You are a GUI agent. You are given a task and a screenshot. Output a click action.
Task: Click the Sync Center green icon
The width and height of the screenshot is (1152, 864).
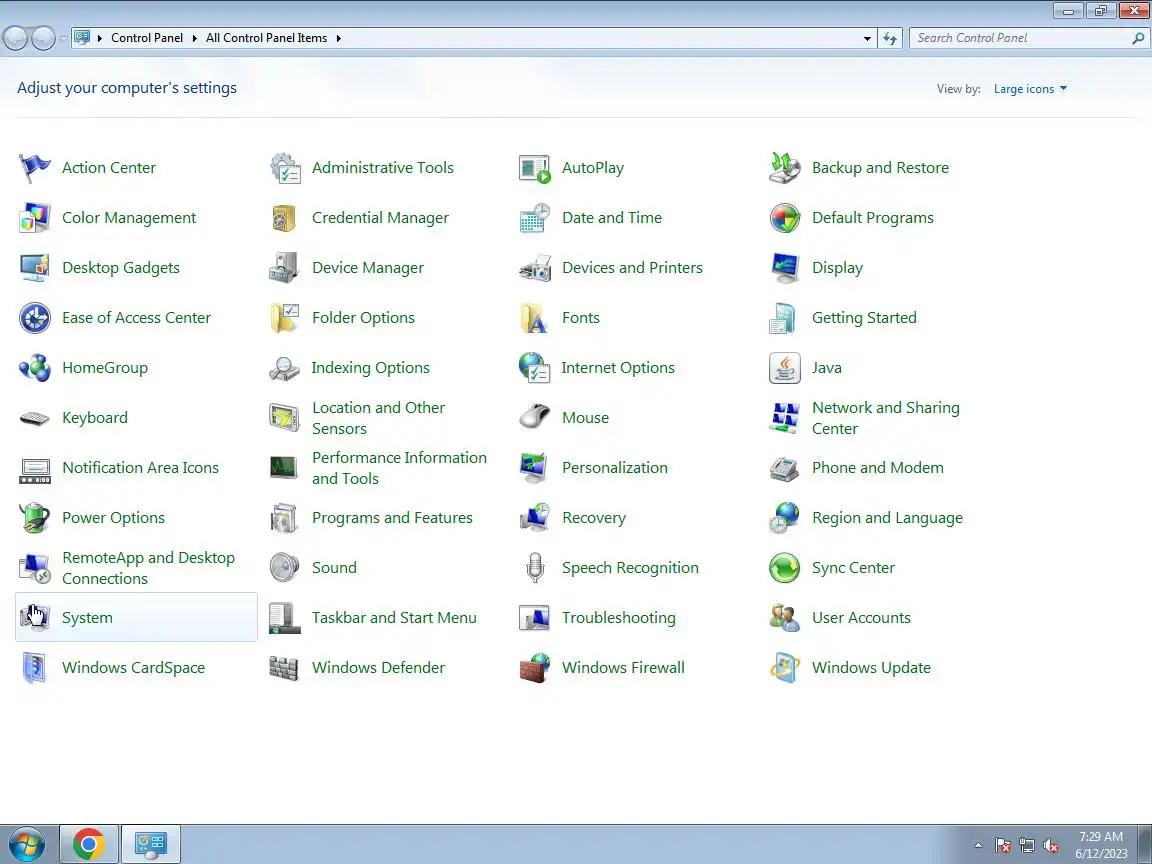tap(784, 568)
